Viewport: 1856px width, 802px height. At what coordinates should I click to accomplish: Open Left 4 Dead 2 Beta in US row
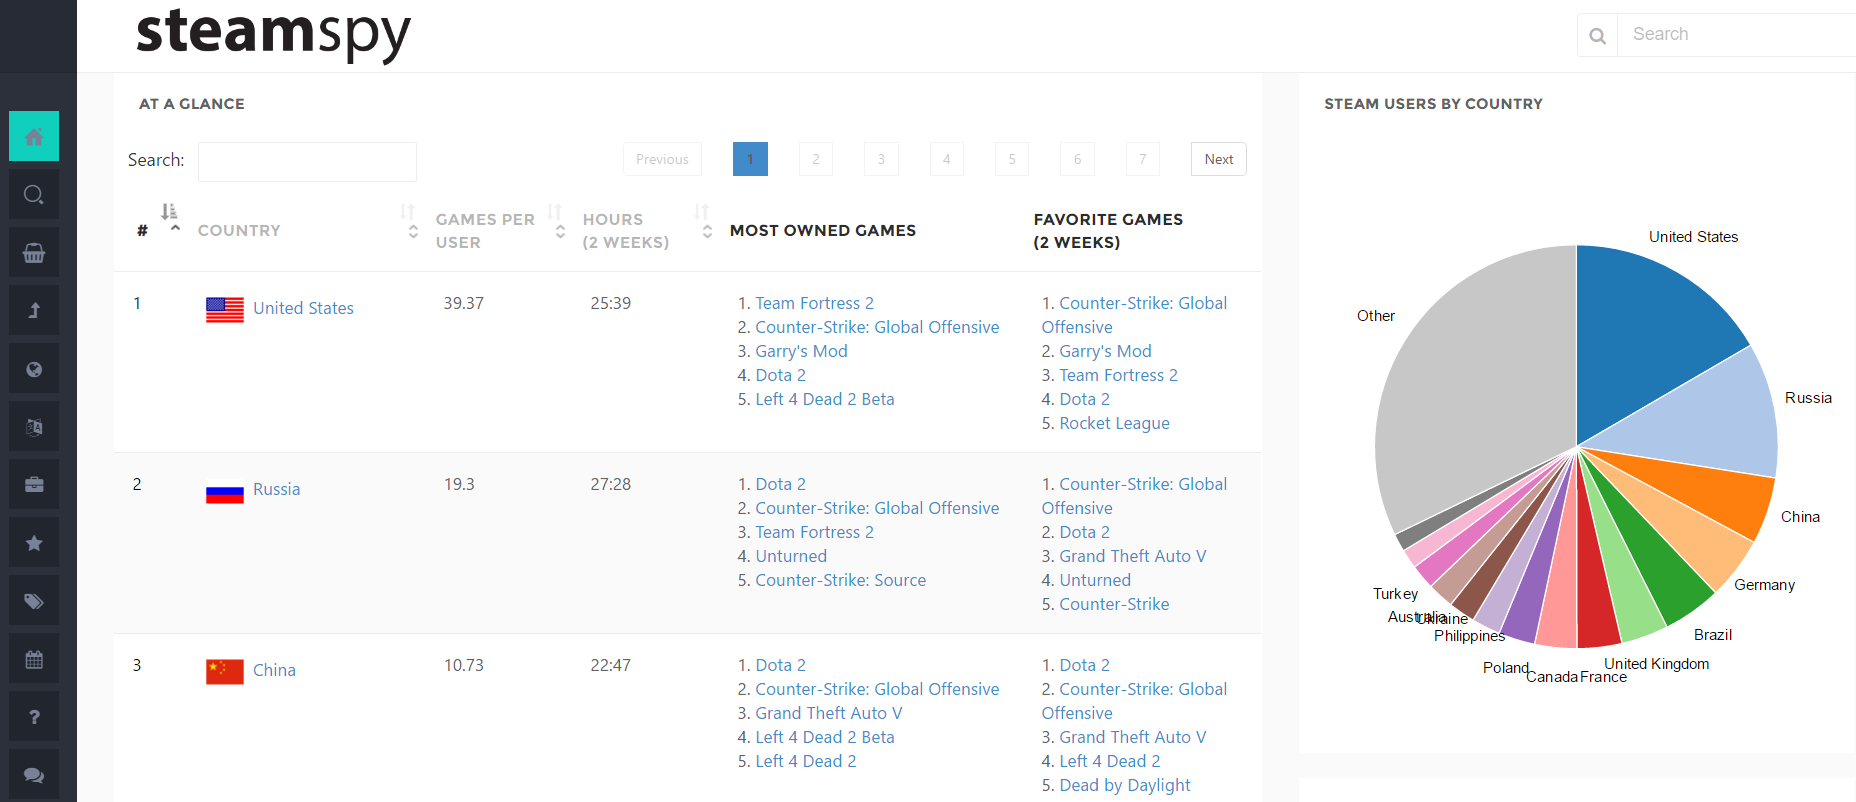point(824,399)
